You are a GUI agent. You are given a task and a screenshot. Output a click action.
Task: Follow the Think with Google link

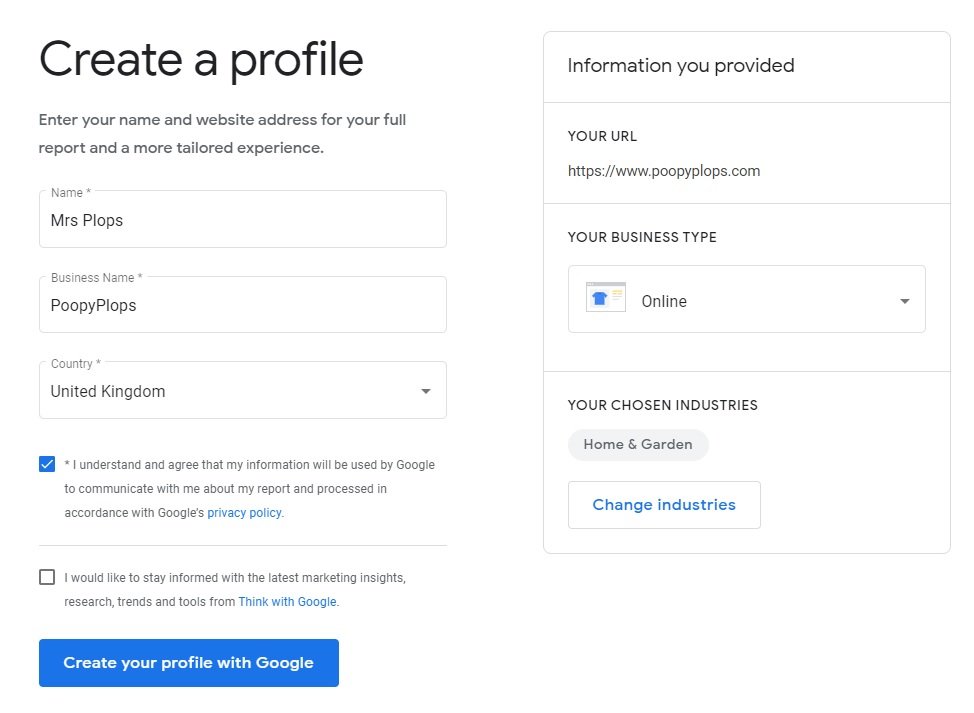point(287,602)
